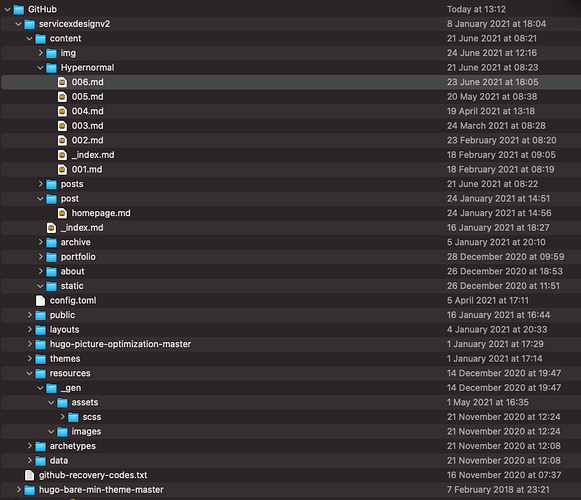Expand the about folder chevron
Image resolution: width=581 pixels, height=500 pixels.
[40, 271]
